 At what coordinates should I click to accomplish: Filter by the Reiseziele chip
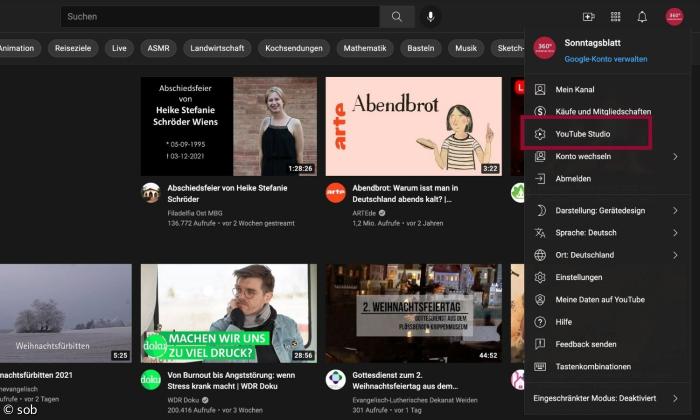pyautogui.click(x=73, y=48)
